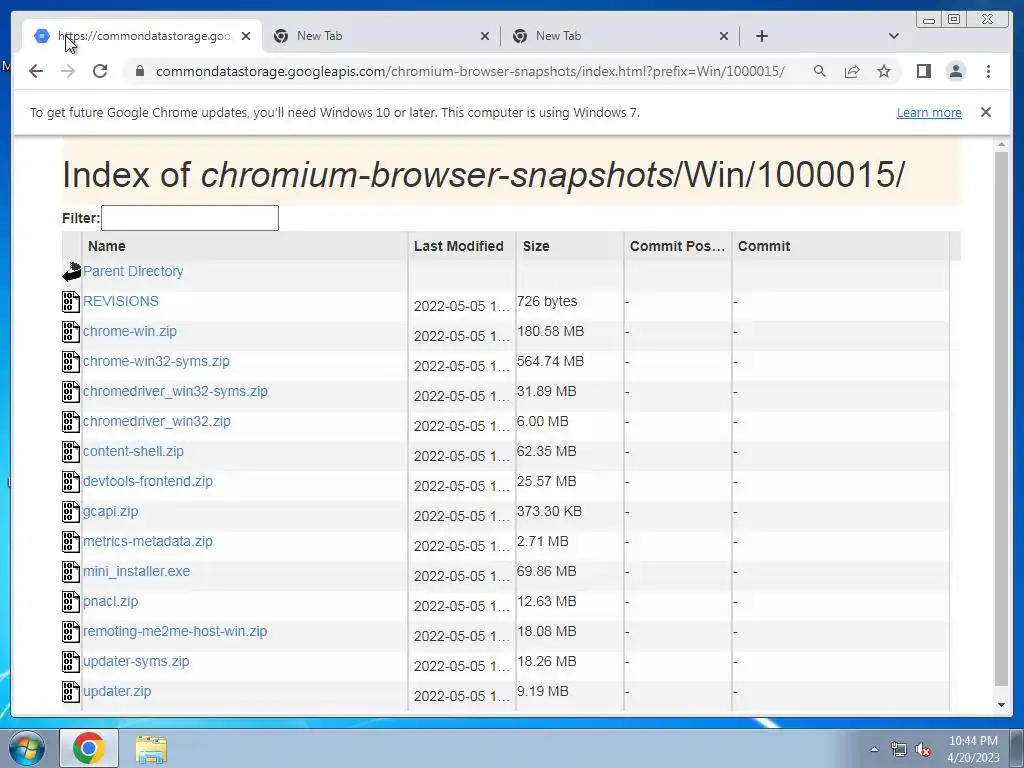Screen dimensions: 1024x768
Task: Close the third New Tab
Action: 724,36
